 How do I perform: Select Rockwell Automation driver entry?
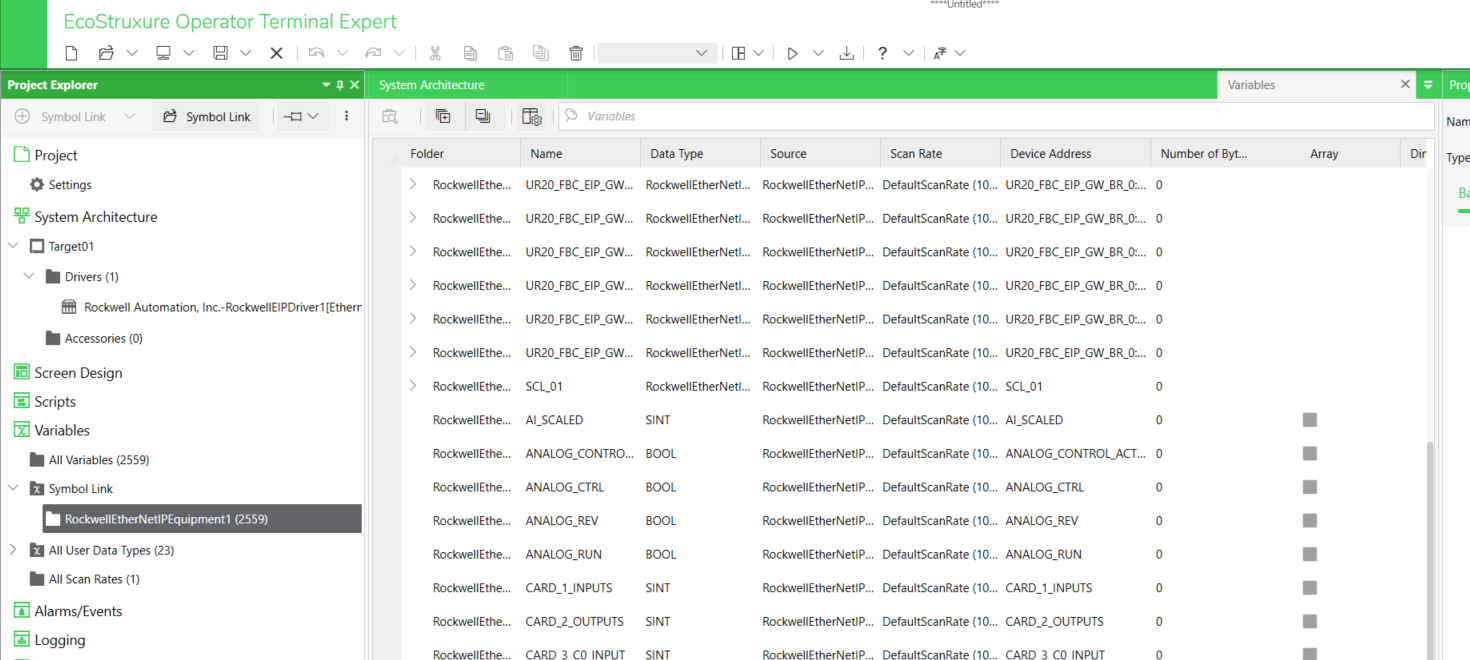tap(223, 307)
